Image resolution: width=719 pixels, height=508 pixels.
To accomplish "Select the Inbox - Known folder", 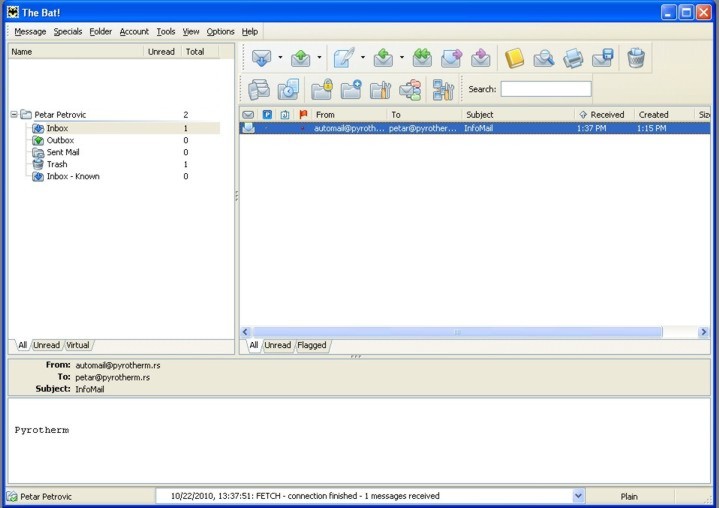I will [x=73, y=176].
